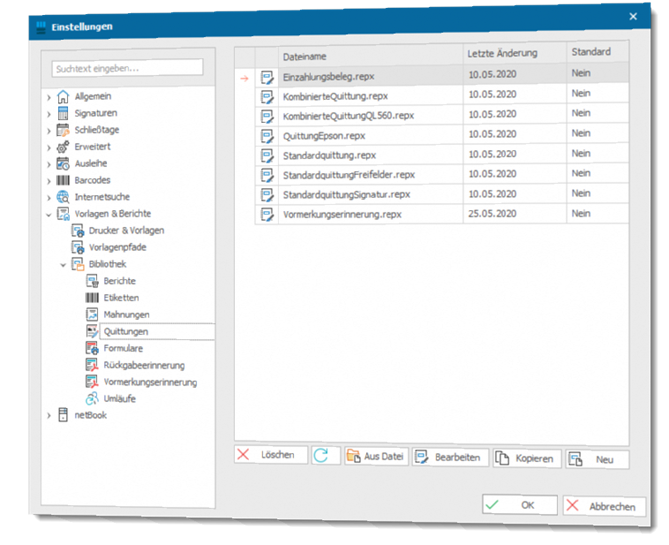Collapse the Bibliothek tree node
Viewport: 669px width, 545px height.
[x=63, y=265]
